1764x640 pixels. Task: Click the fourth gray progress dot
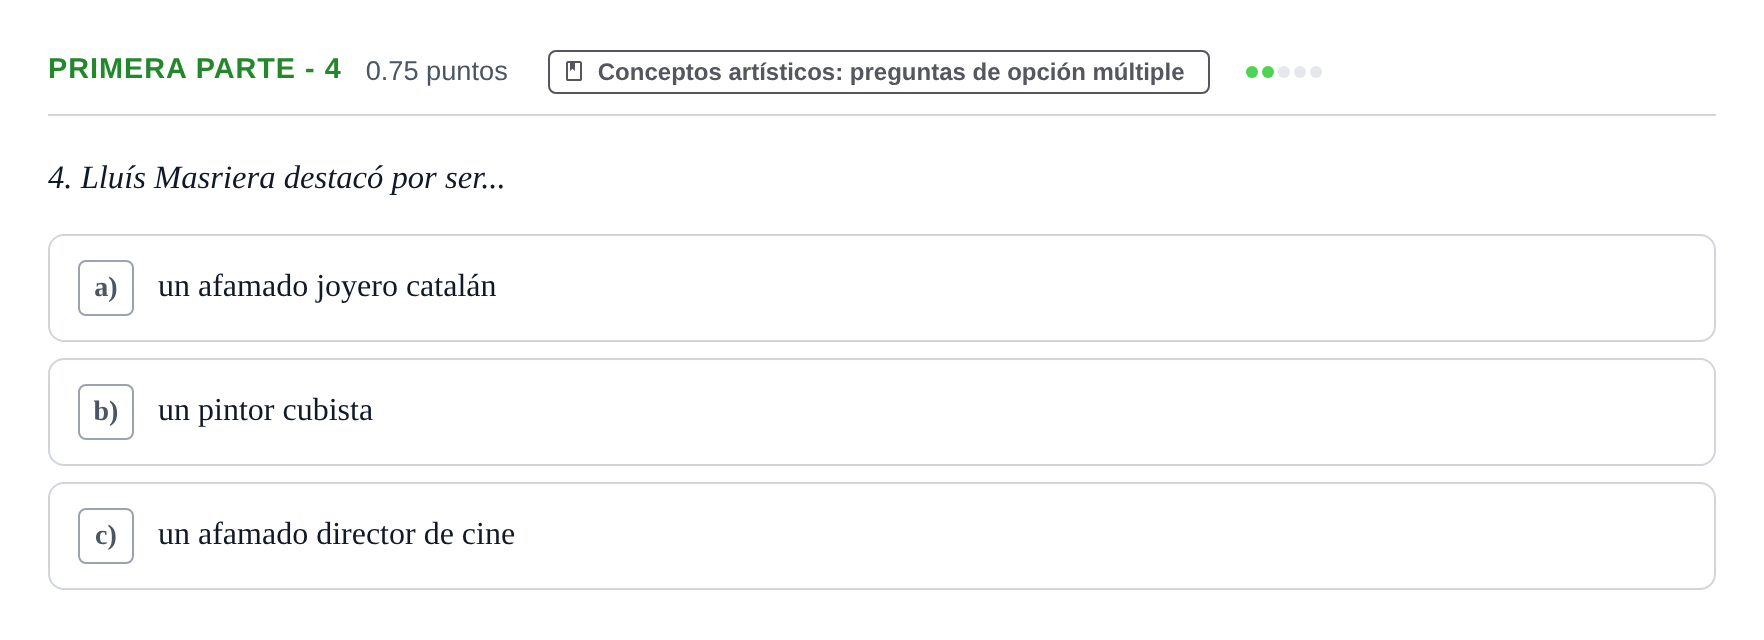[1300, 72]
